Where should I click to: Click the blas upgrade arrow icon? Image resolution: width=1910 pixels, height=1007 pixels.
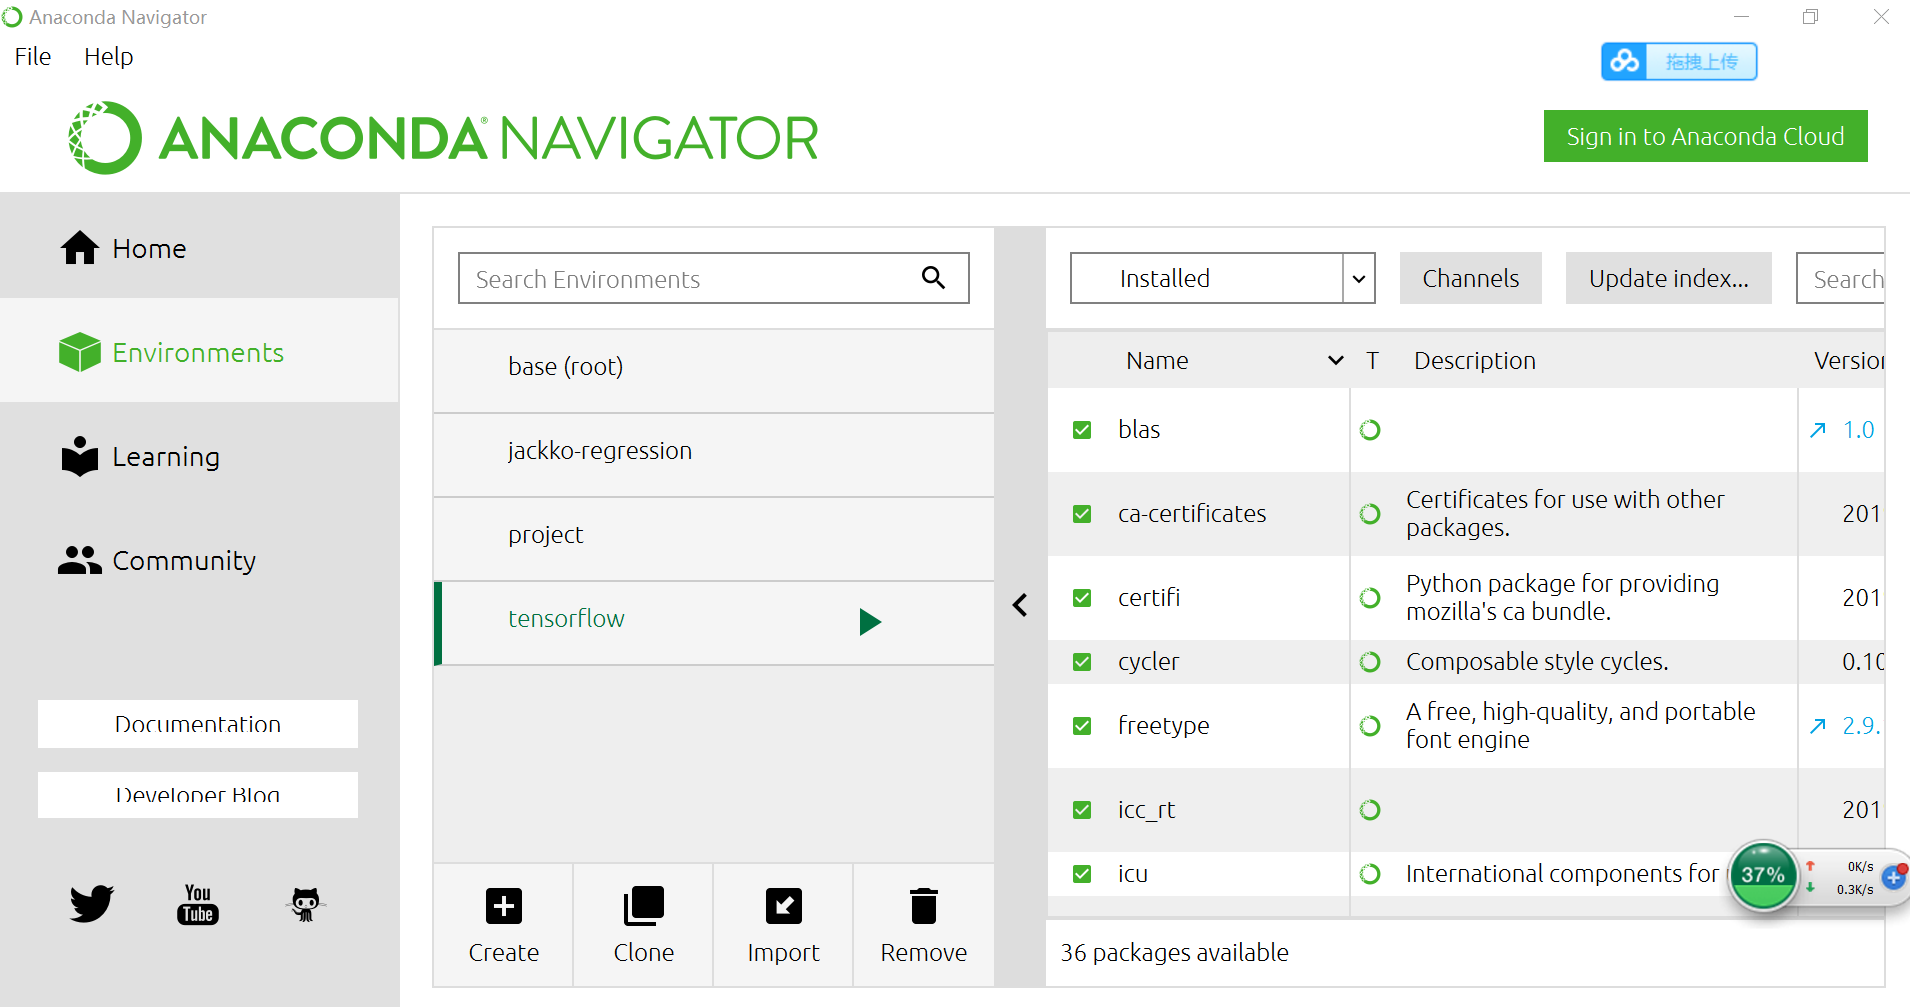[x=1818, y=430]
